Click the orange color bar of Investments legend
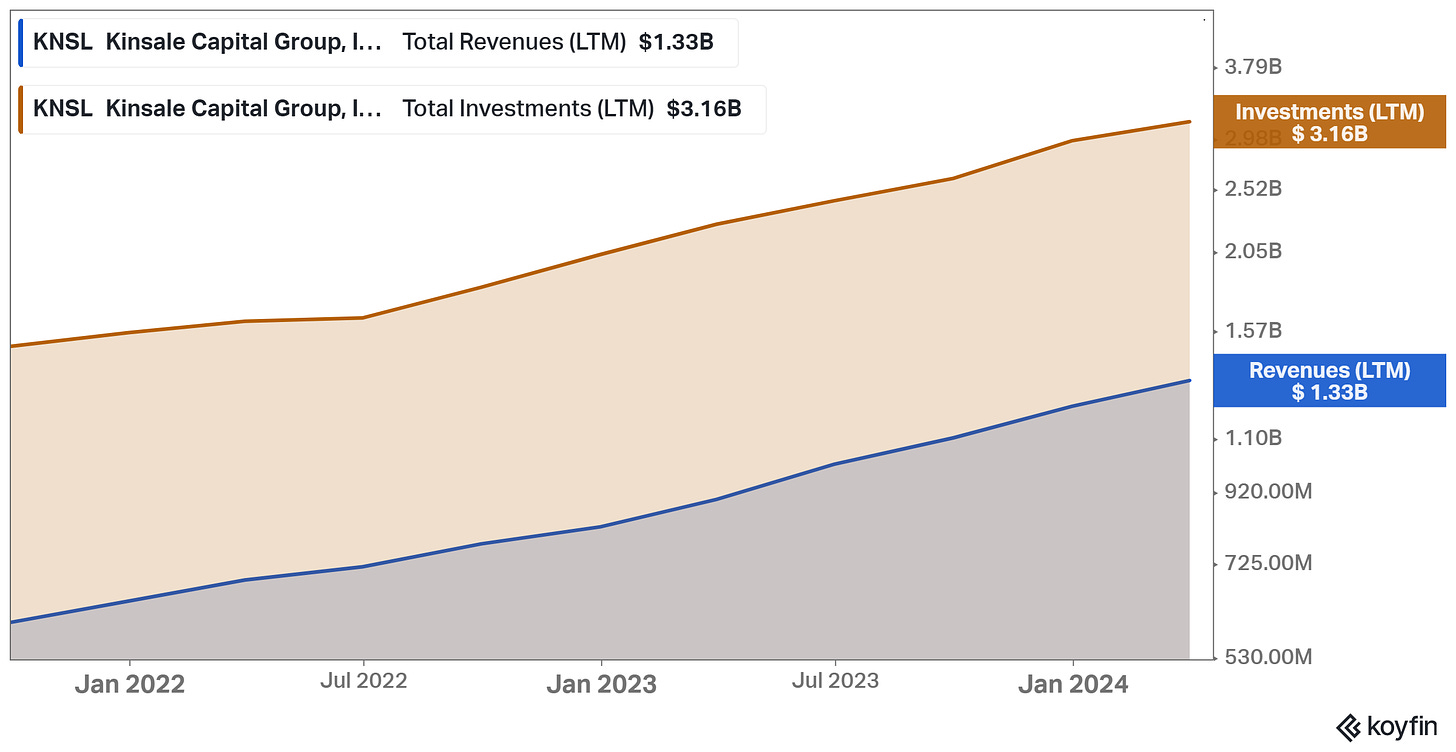 coord(20,109)
